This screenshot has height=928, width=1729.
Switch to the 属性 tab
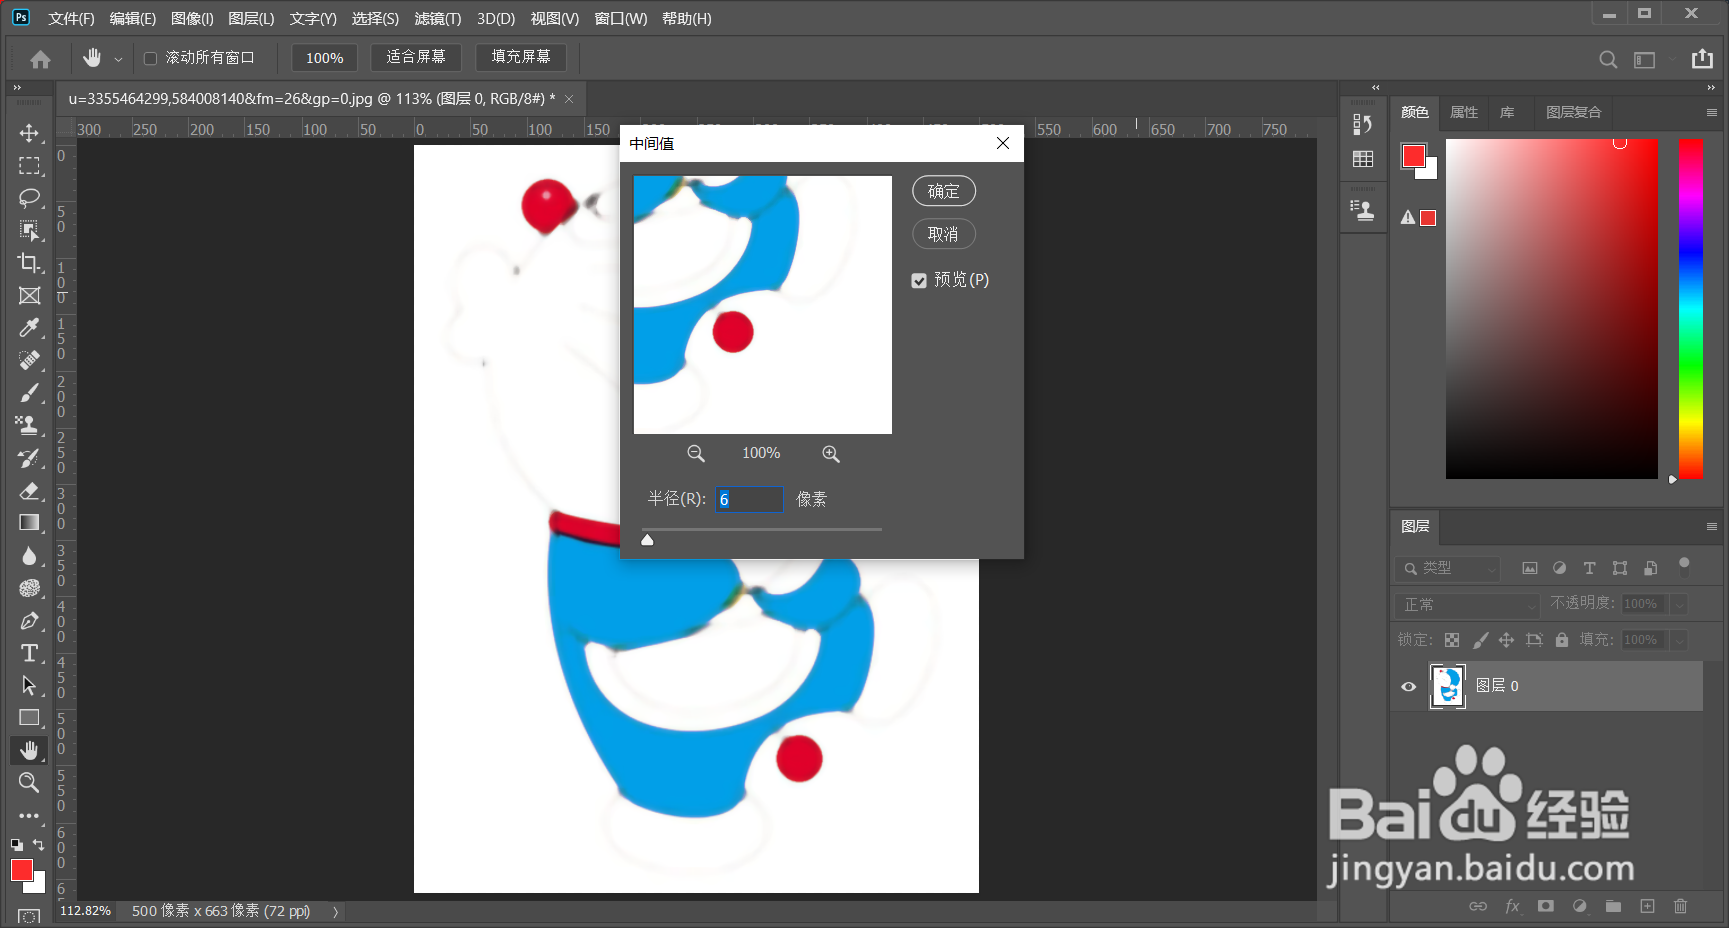click(x=1463, y=112)
